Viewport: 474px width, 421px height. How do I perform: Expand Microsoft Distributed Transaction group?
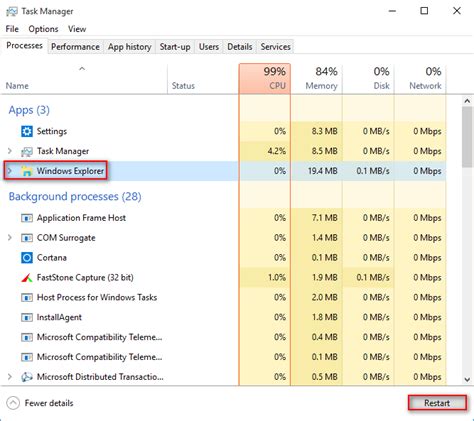(10, 377)
